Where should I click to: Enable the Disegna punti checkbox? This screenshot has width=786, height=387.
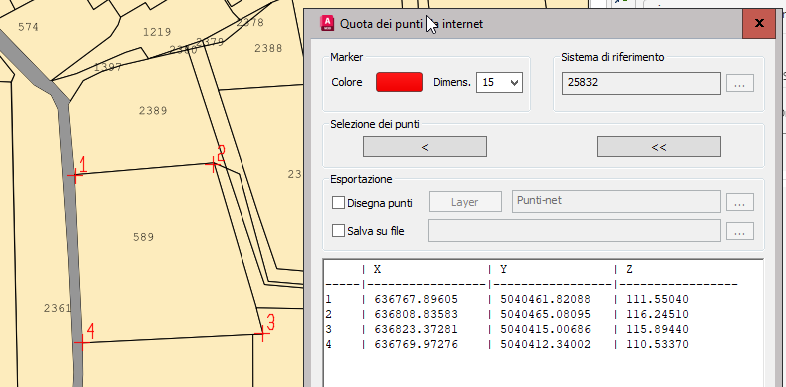click(338, 203)
